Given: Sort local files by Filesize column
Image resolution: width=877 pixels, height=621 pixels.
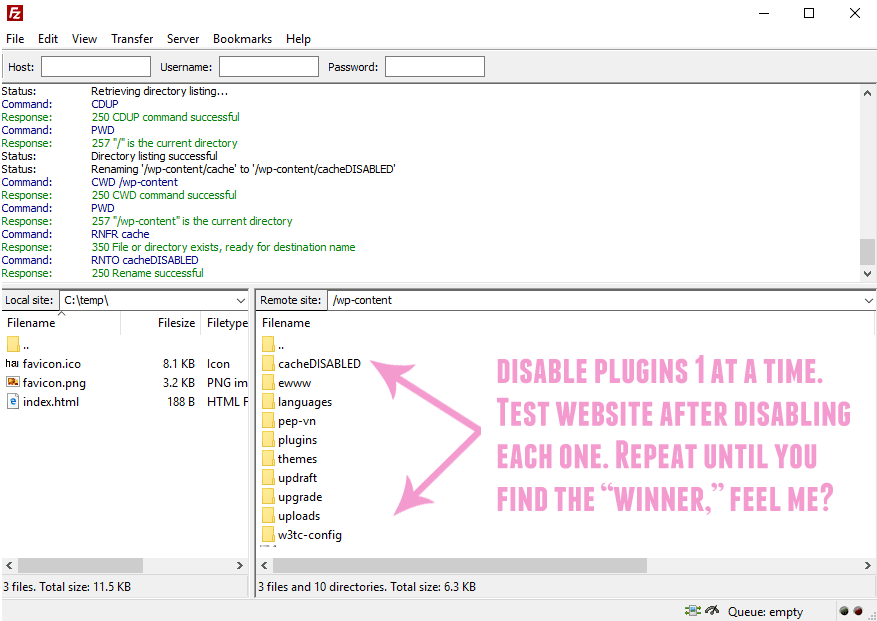Looking at the screenshot, I should coord(161,323).
